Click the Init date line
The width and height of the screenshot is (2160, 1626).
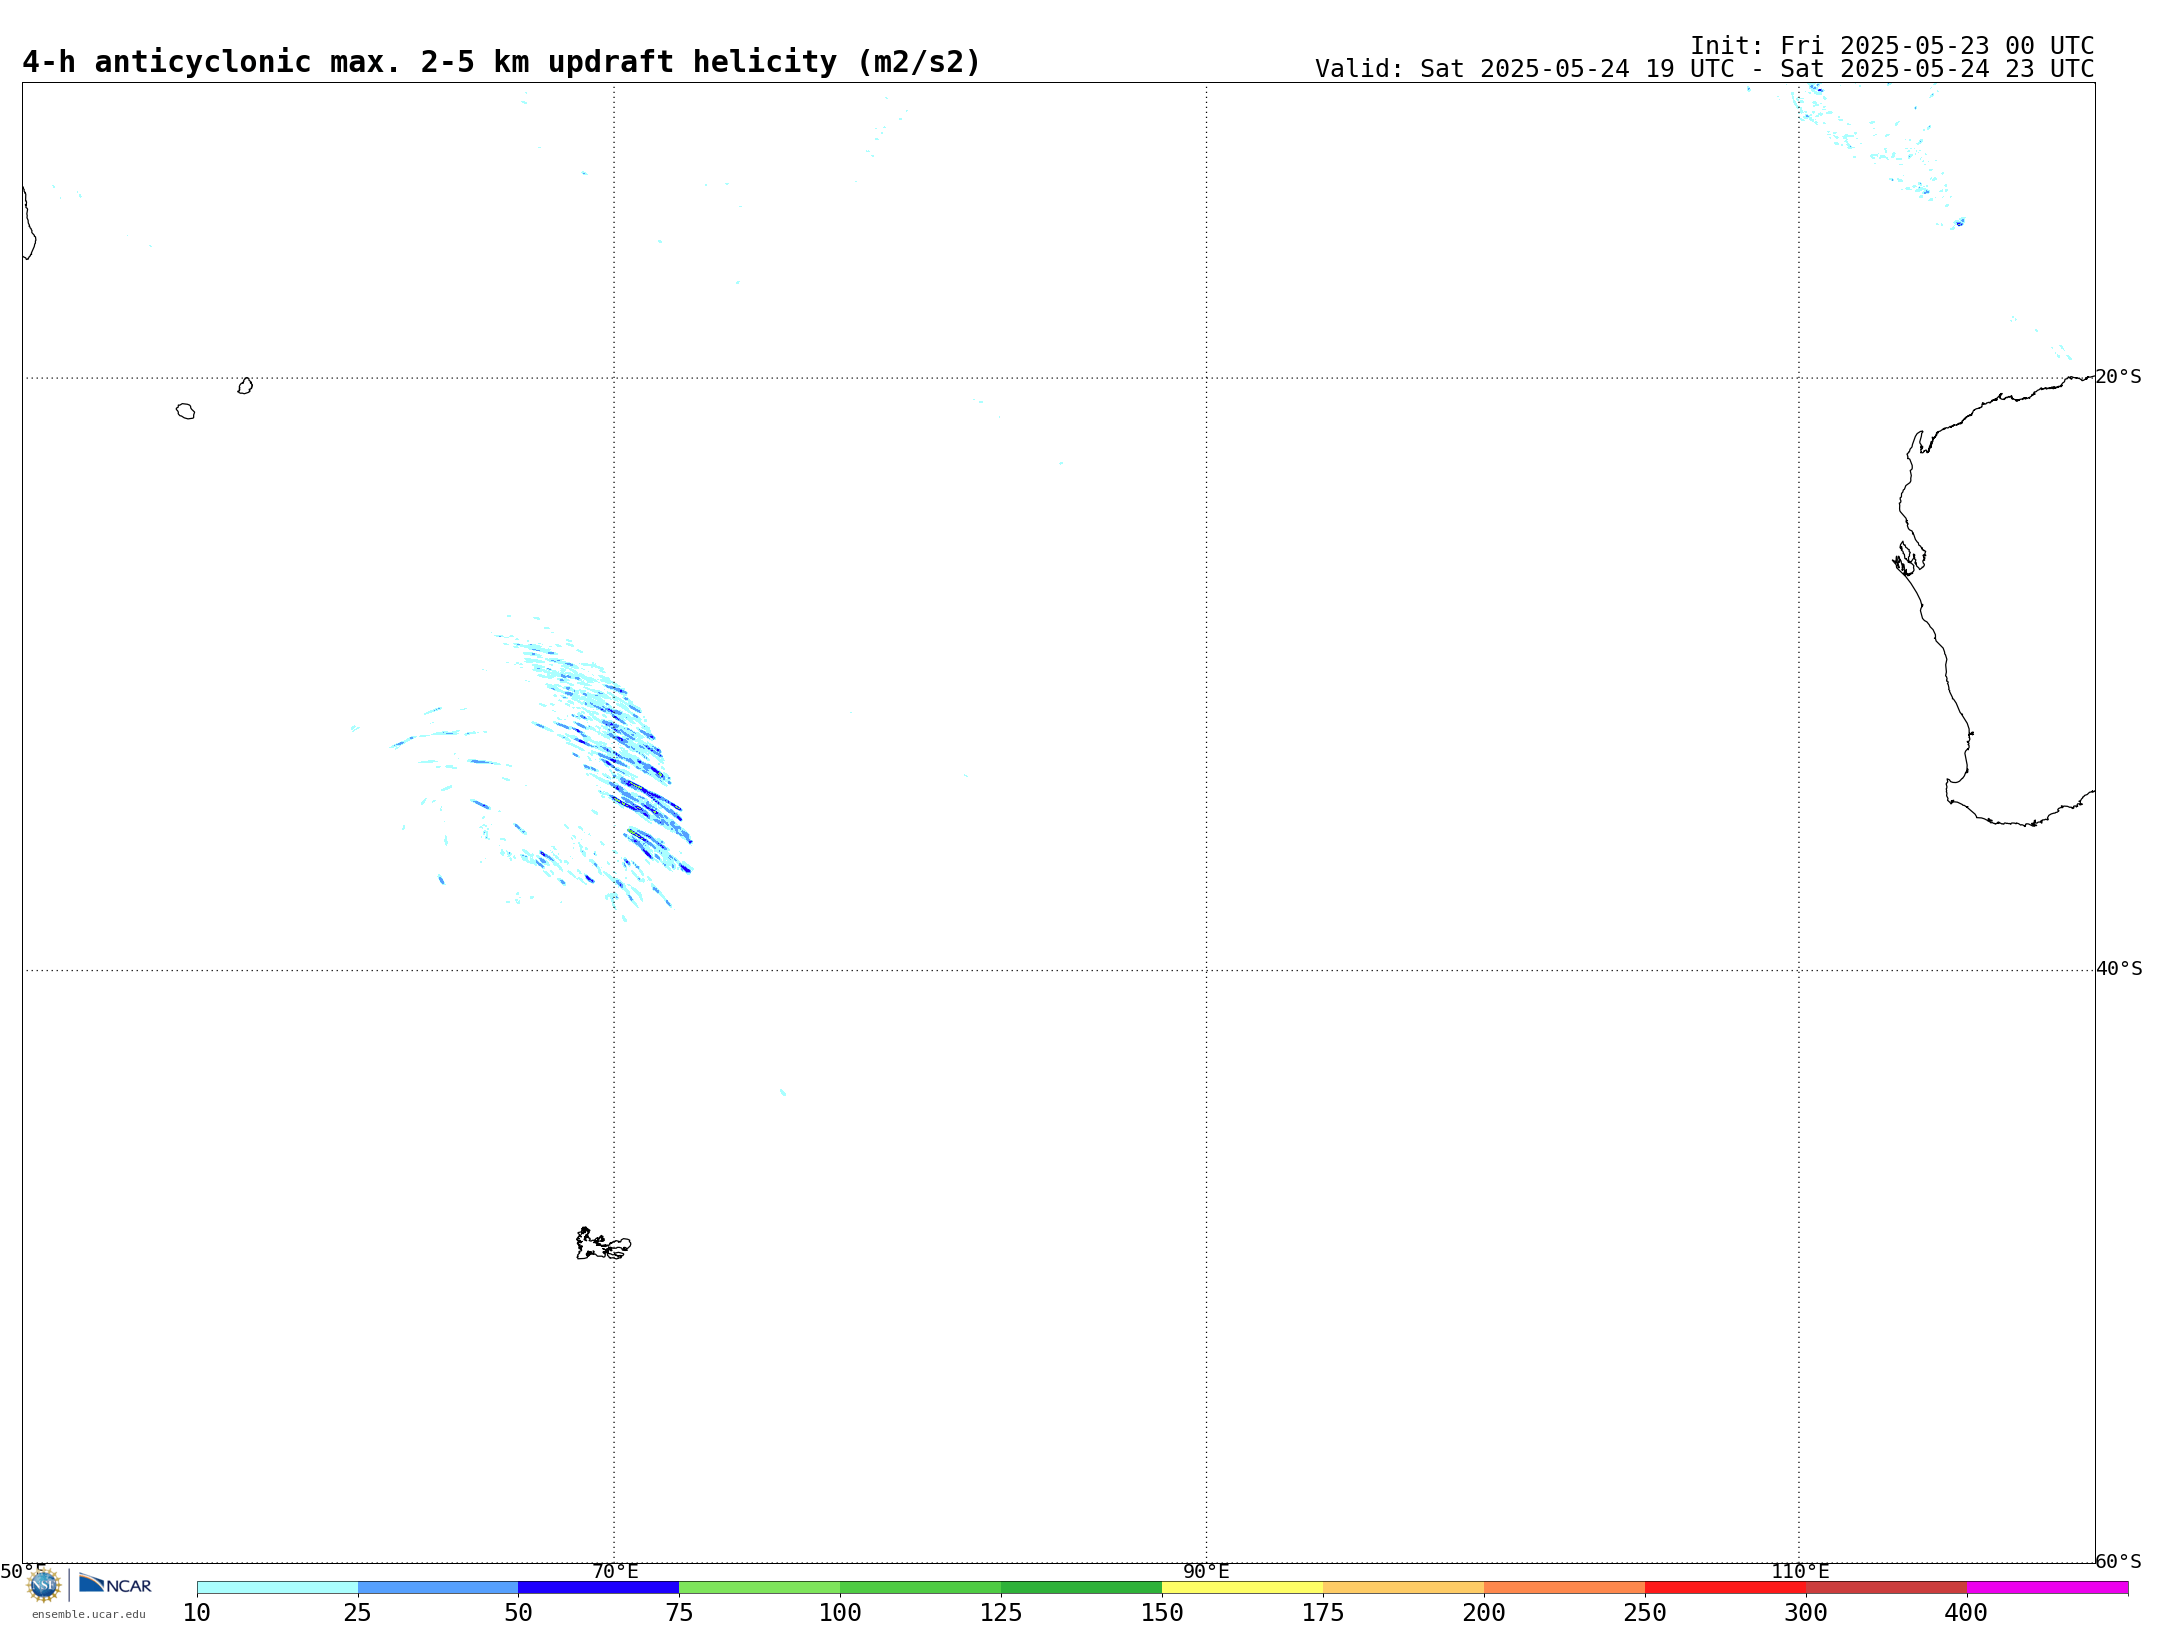click(x=1892, y=46)
